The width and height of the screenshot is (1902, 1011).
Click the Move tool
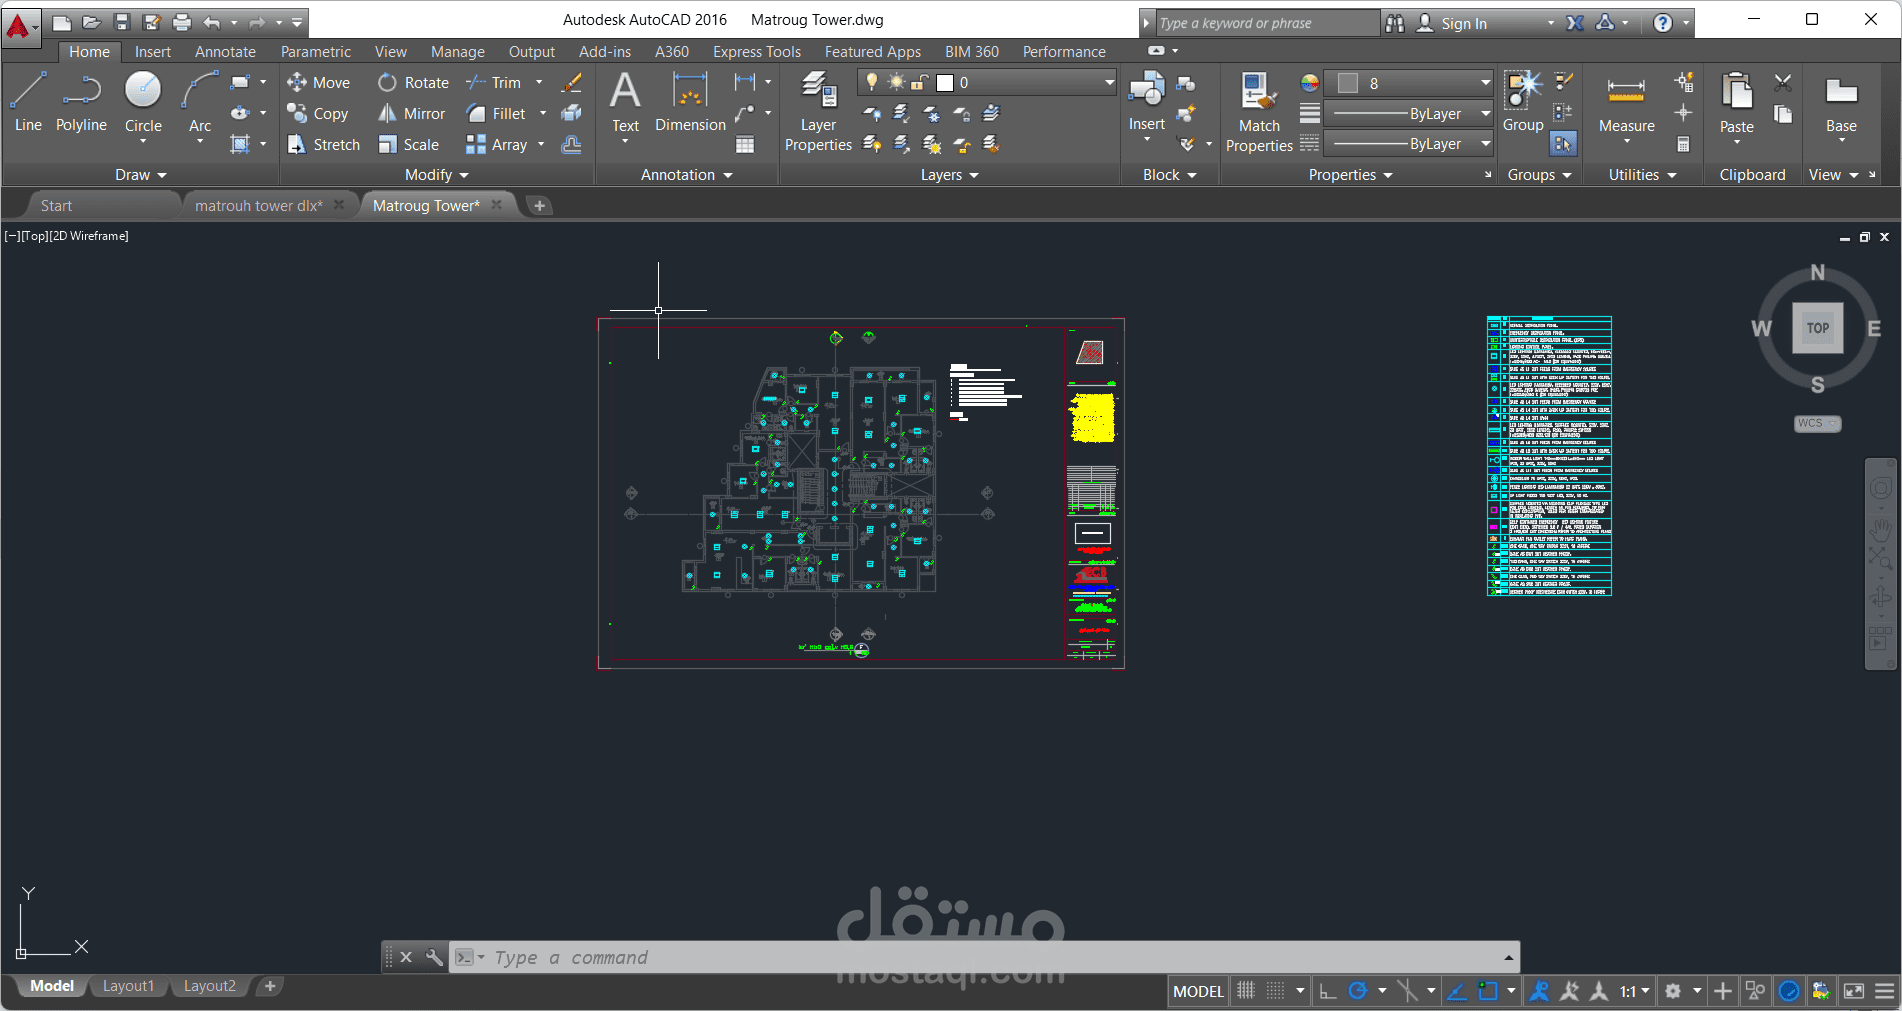click(x=318, y=83)
